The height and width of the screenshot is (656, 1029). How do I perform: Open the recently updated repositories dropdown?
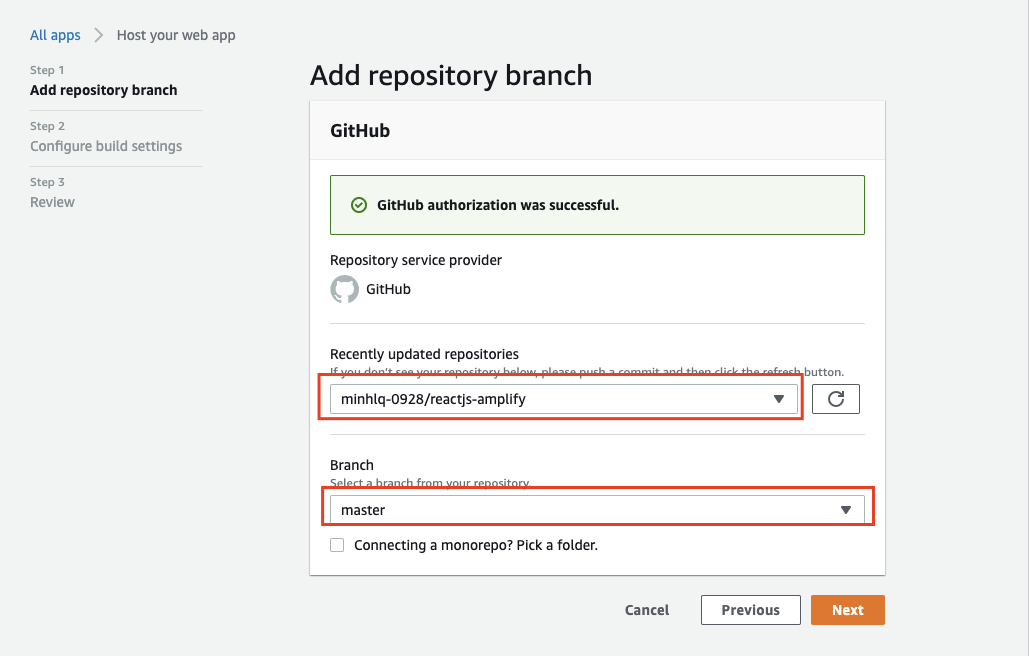pyautogui.click(x=560, y=400)
